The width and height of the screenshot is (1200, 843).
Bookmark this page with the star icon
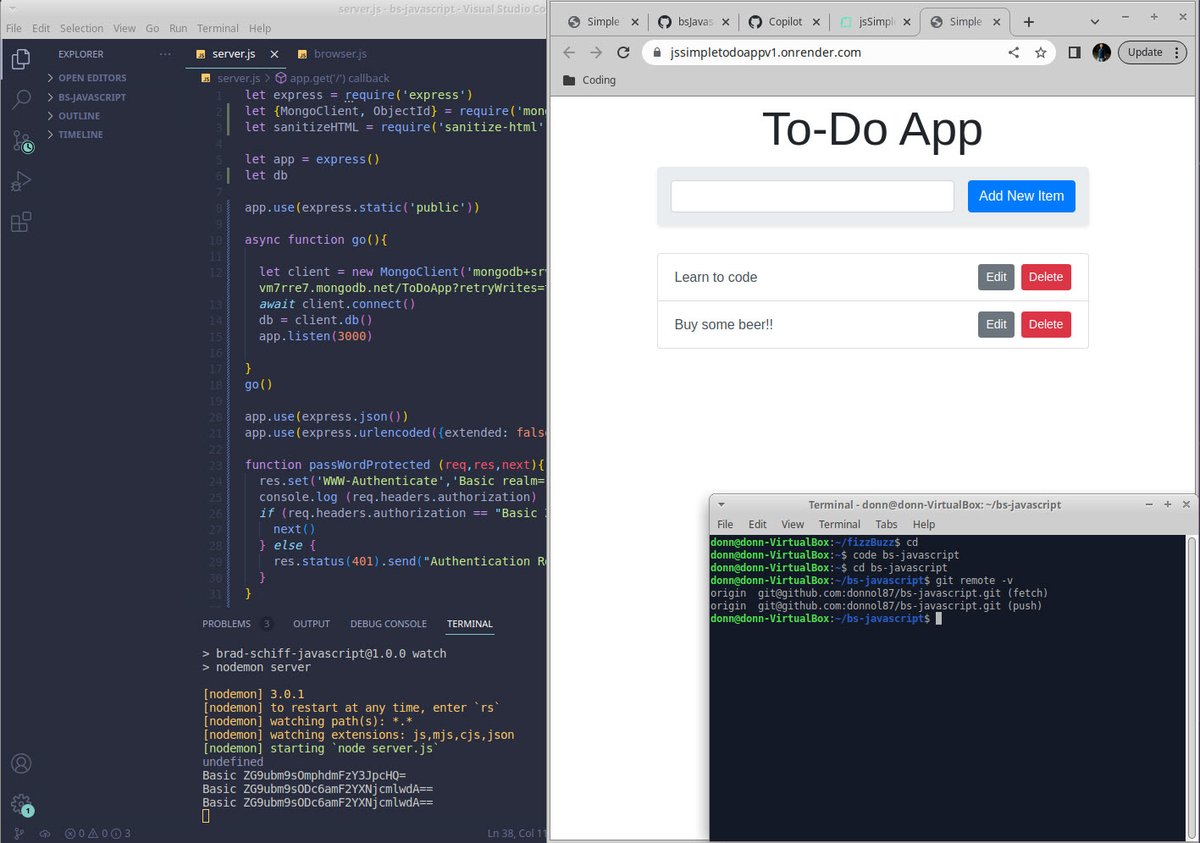click(x=1041, y=53)
